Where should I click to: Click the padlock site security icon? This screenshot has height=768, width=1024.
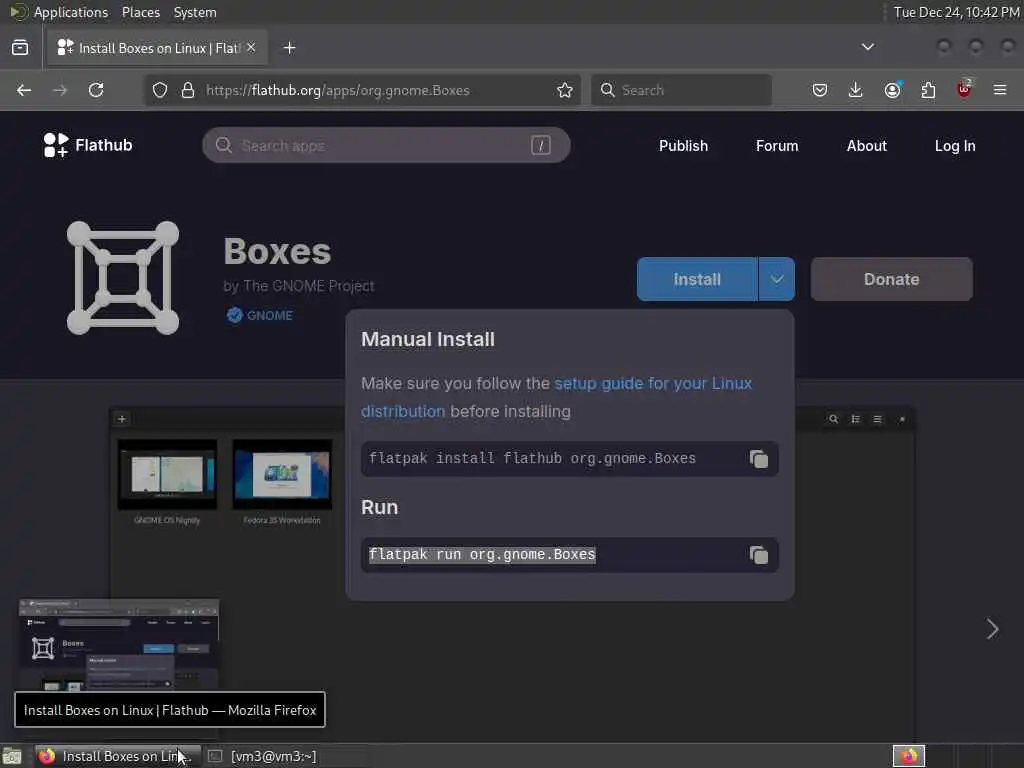click(x=188, y=90)
